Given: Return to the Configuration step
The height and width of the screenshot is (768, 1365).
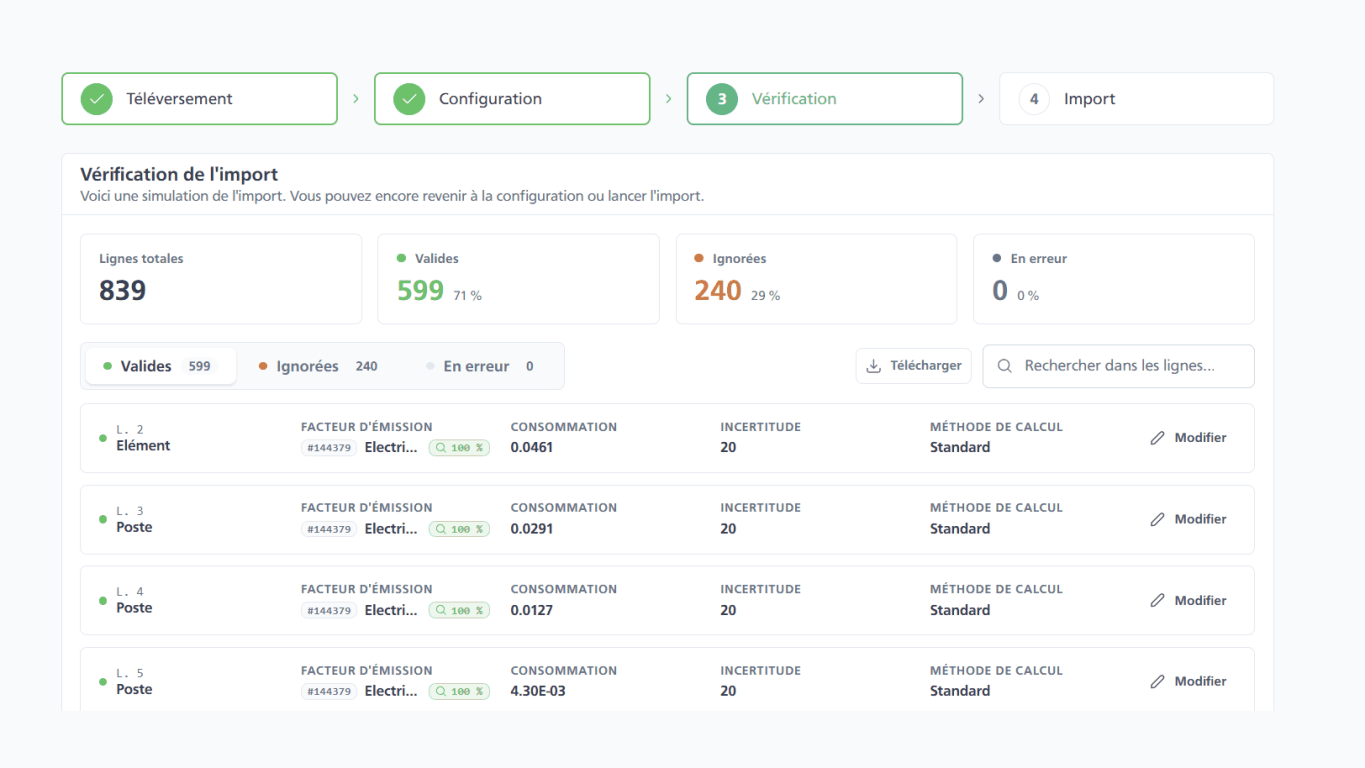Looking at the screenshot, I should point(512,99).
